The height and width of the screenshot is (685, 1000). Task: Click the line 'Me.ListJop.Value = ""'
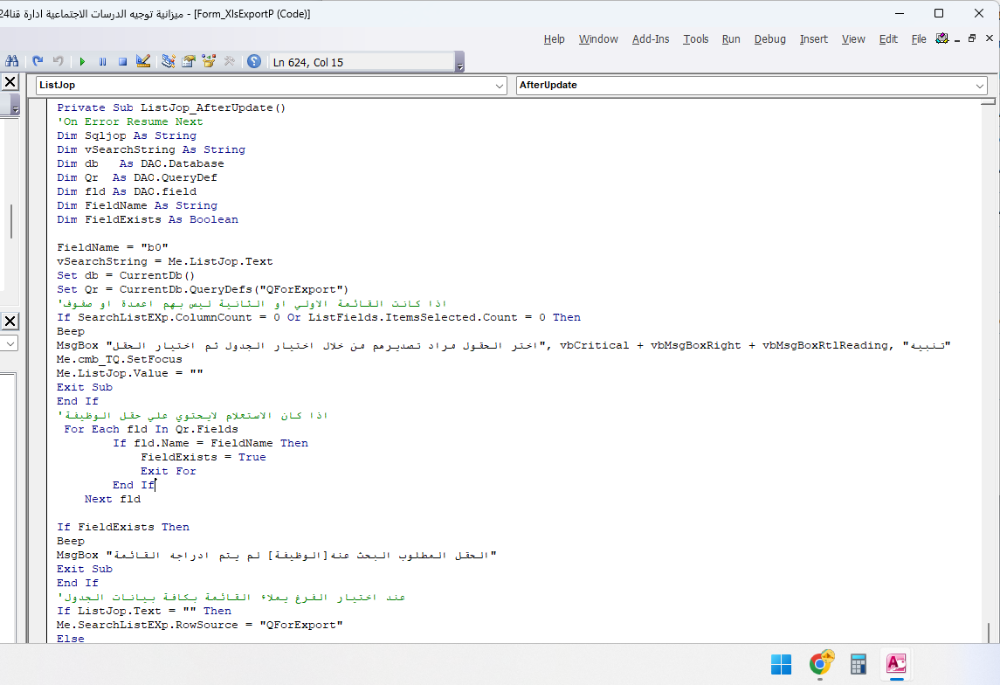point(130,373)
